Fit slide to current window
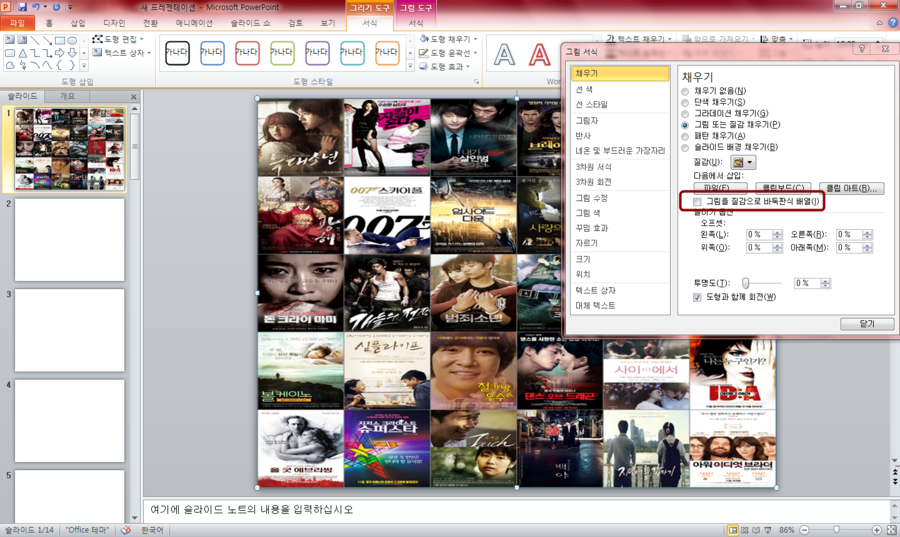 tap(891, 530)
